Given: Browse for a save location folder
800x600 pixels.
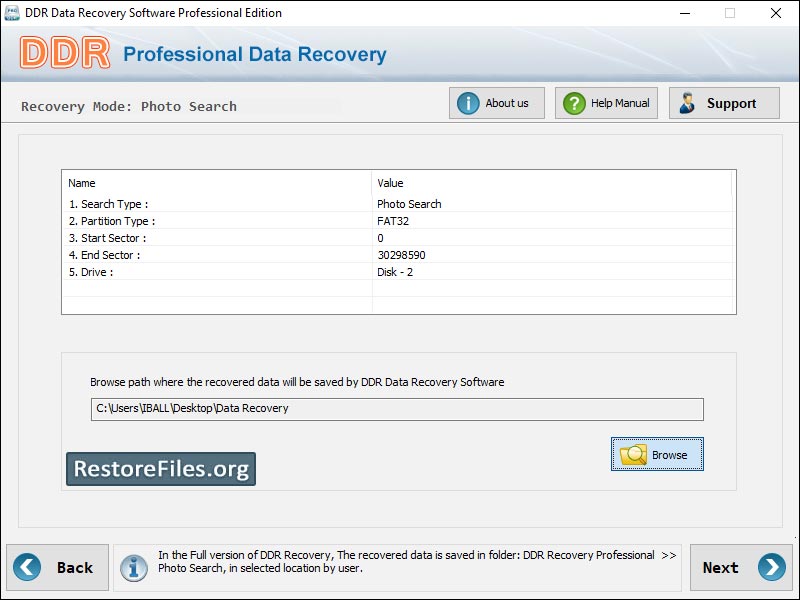Looking at the screenshot, I should coord(657,454).
